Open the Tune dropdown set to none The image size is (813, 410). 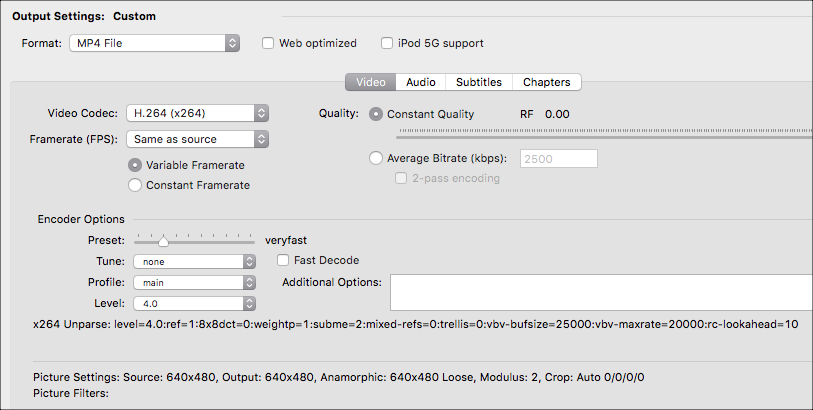point(194,261)
